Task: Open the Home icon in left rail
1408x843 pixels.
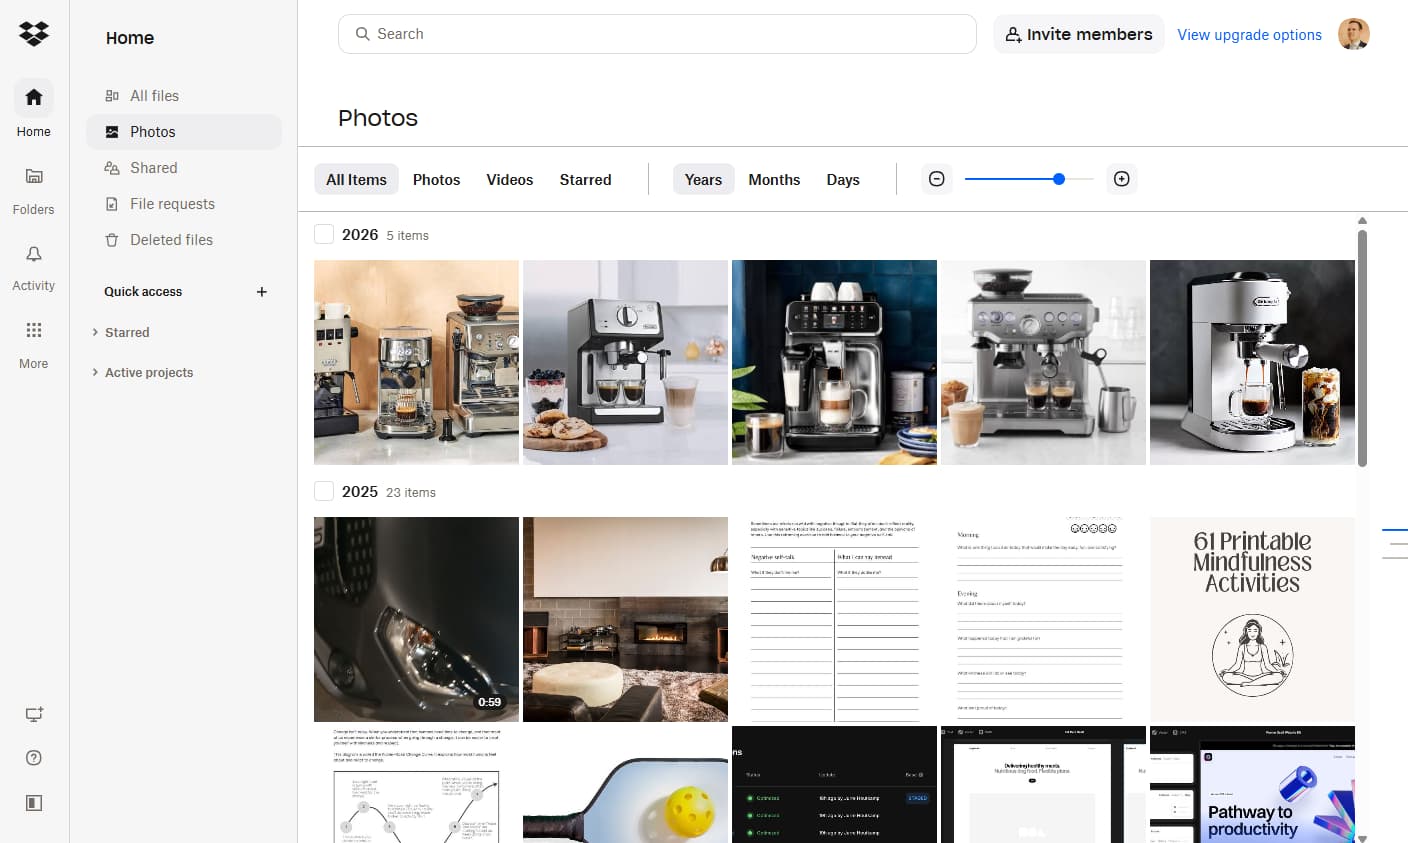Action: point(34,97)
